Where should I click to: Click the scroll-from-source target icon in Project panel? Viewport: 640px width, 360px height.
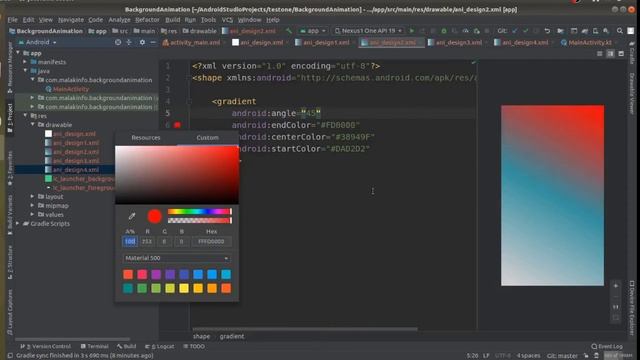click(x=118, y=42)
